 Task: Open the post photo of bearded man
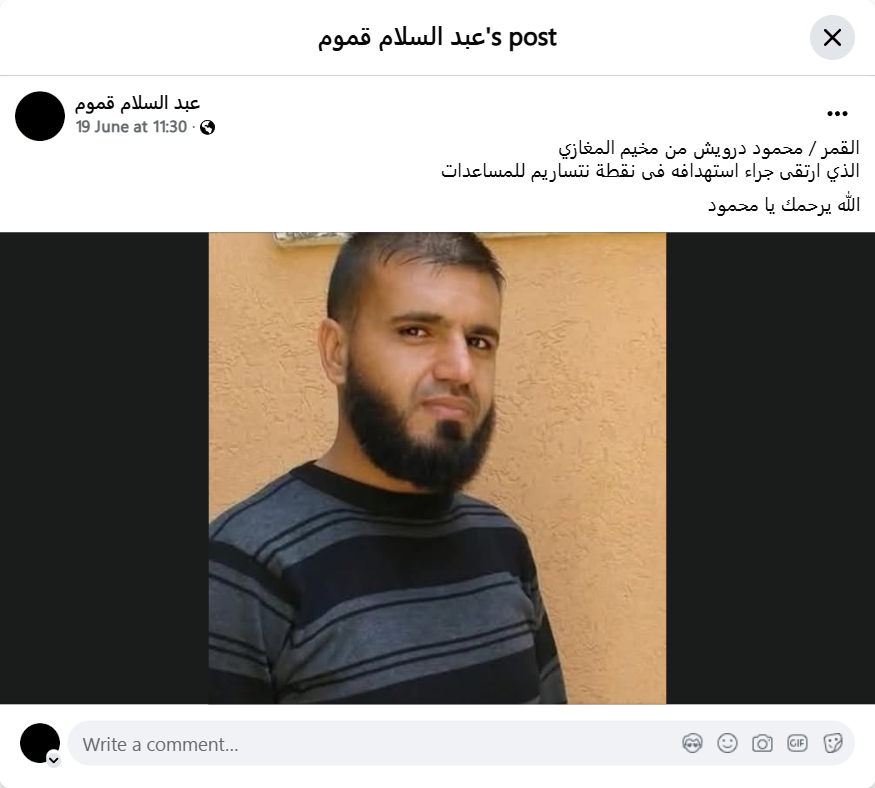(x=437, y=468)
